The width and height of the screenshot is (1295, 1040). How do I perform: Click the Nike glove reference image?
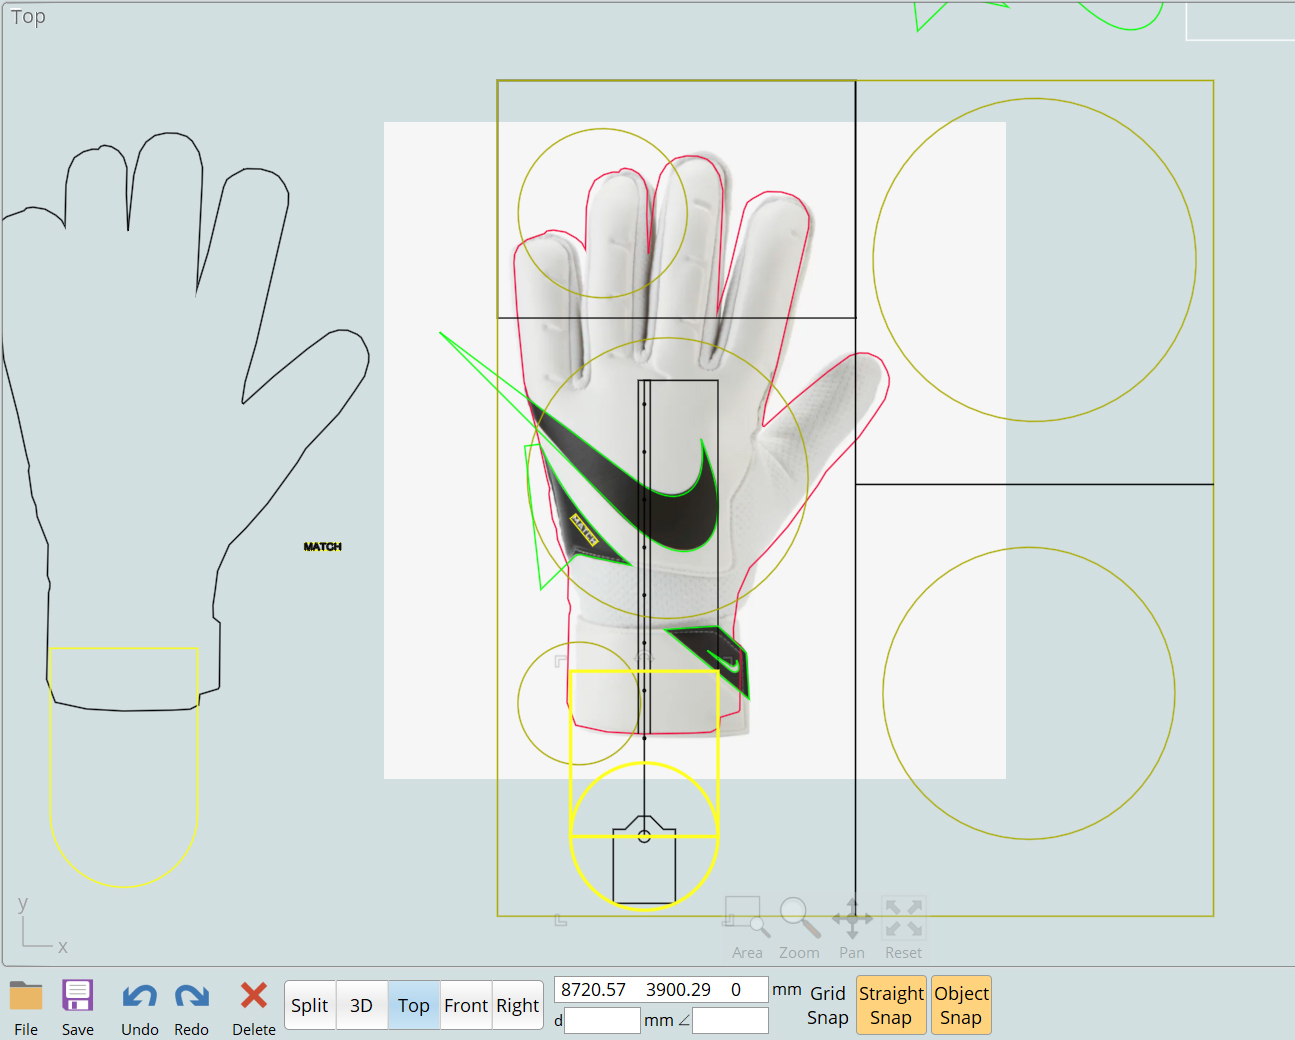click(694, 450)
